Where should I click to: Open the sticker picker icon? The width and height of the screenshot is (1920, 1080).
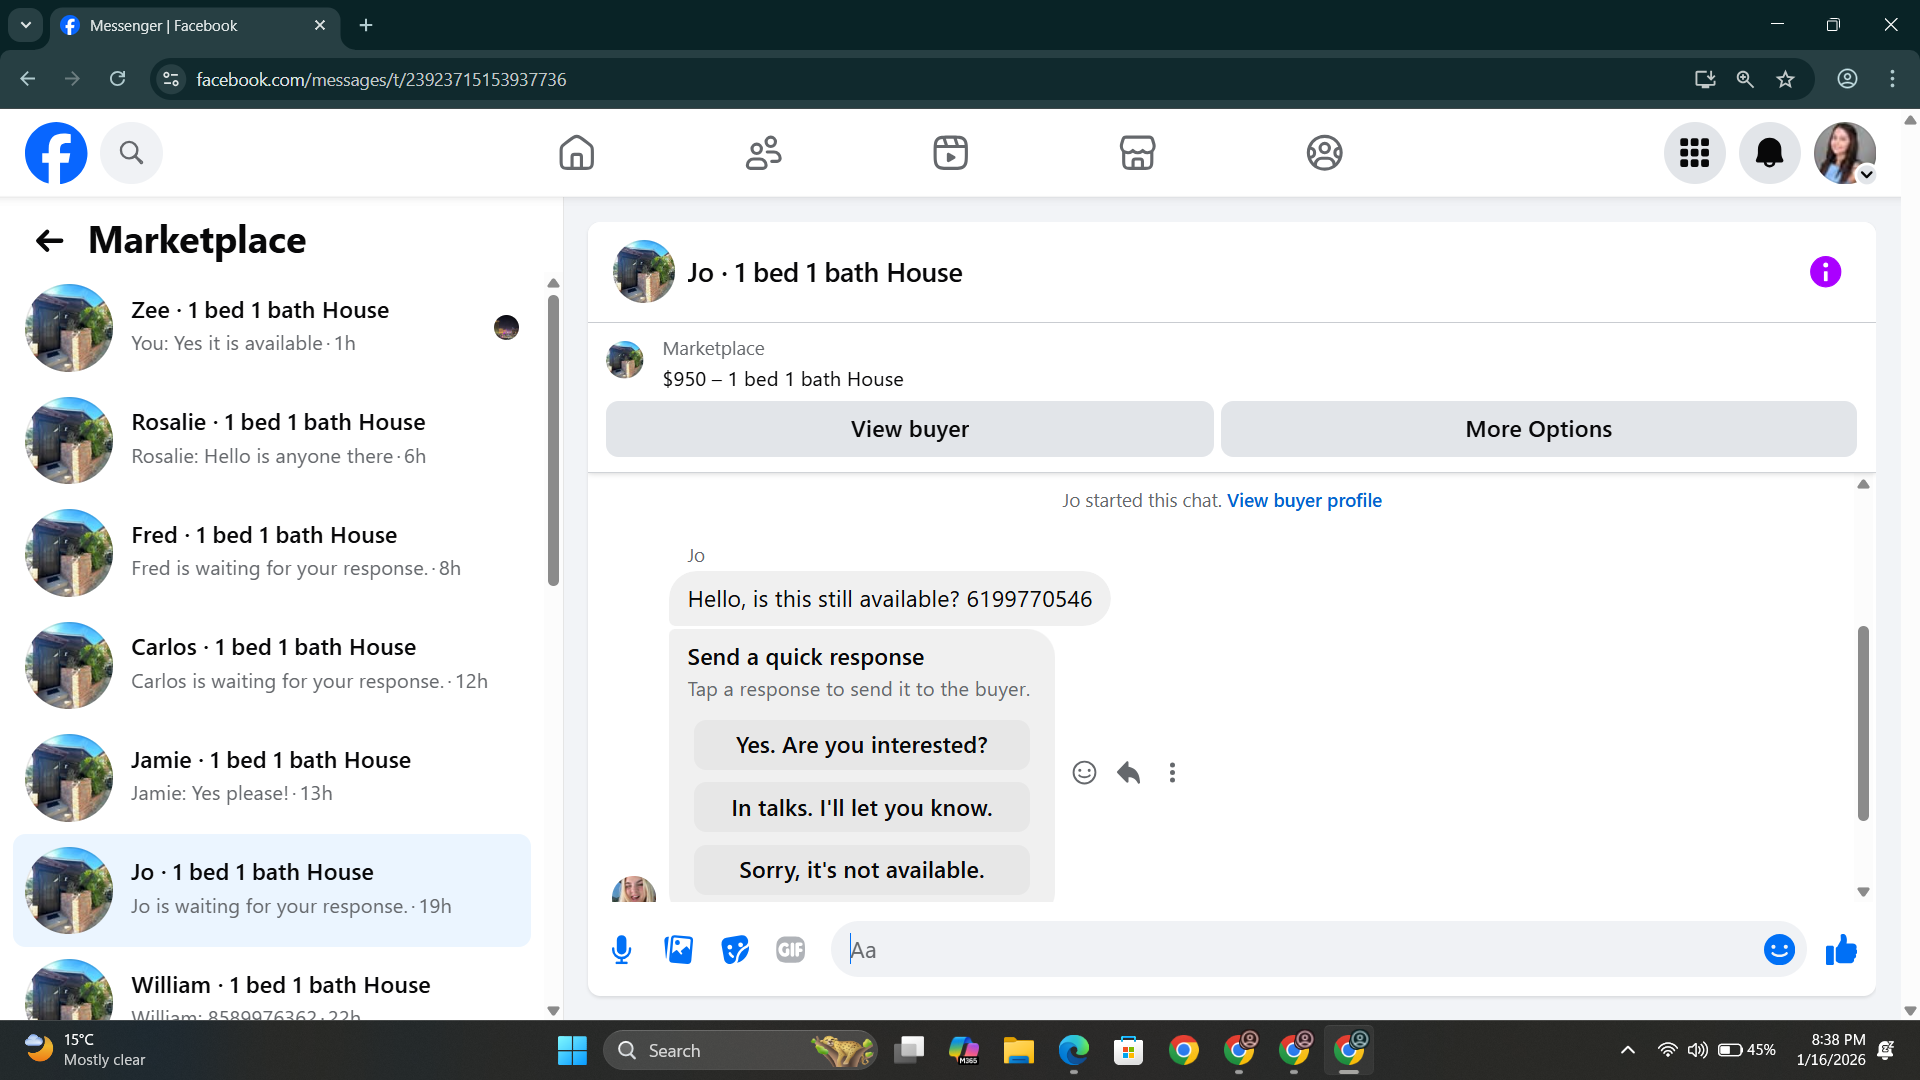pyautogui.click(x=735, y=950)
